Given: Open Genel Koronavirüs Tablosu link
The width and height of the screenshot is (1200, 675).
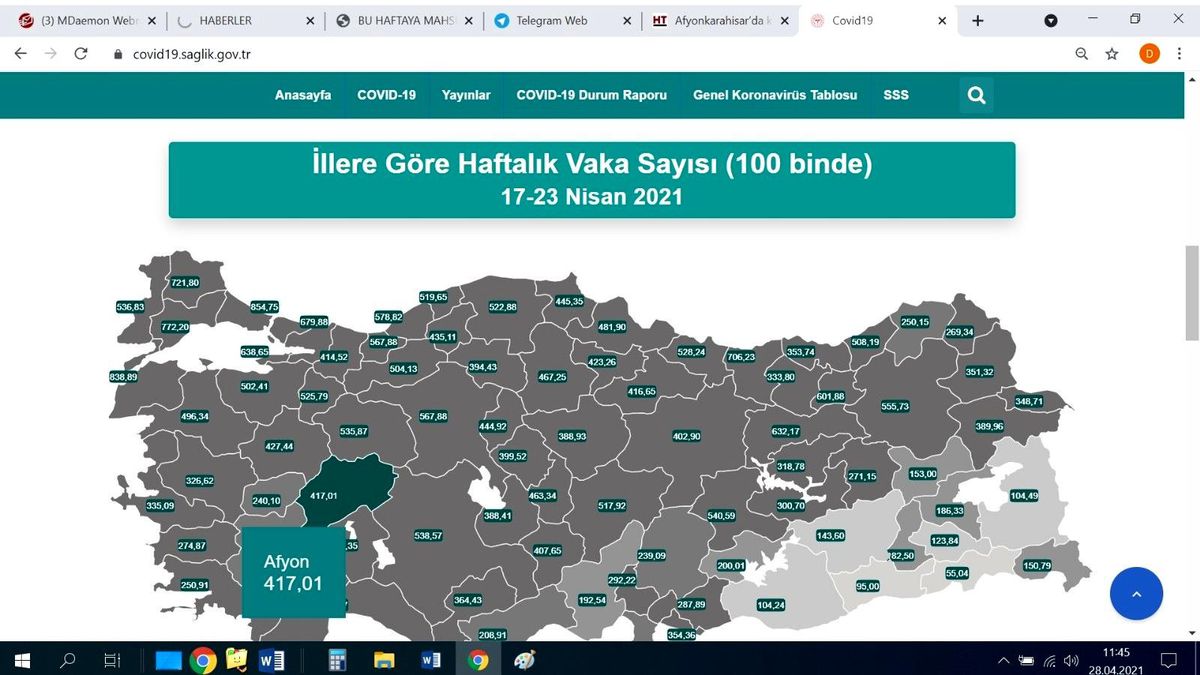Looking at the screenshot, I should pos(775,95).
